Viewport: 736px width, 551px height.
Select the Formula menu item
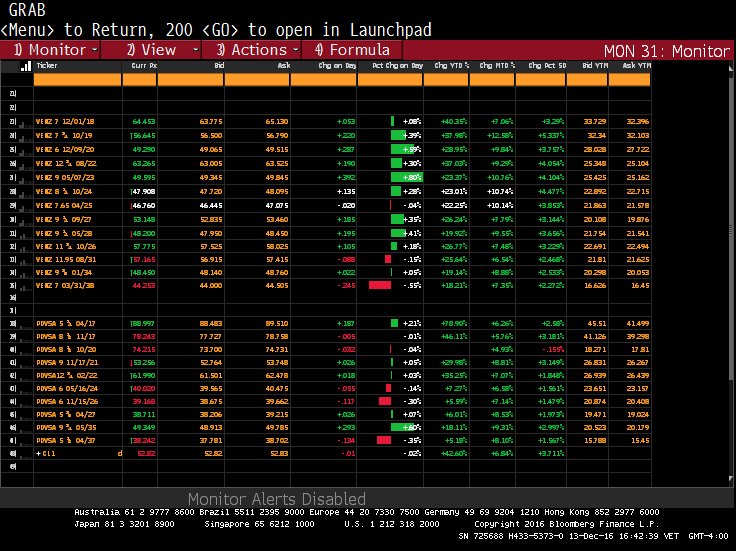(353, 49)
